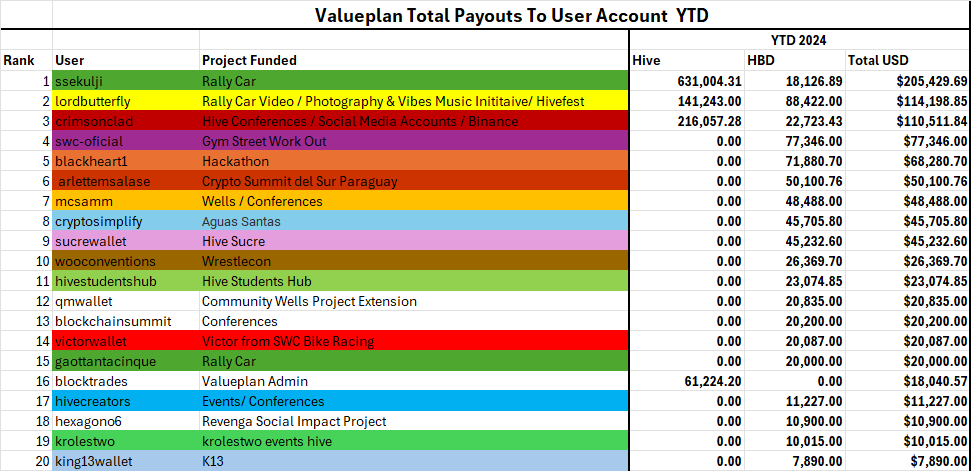Click the 'Total USD' column header

tap(908, 61)
